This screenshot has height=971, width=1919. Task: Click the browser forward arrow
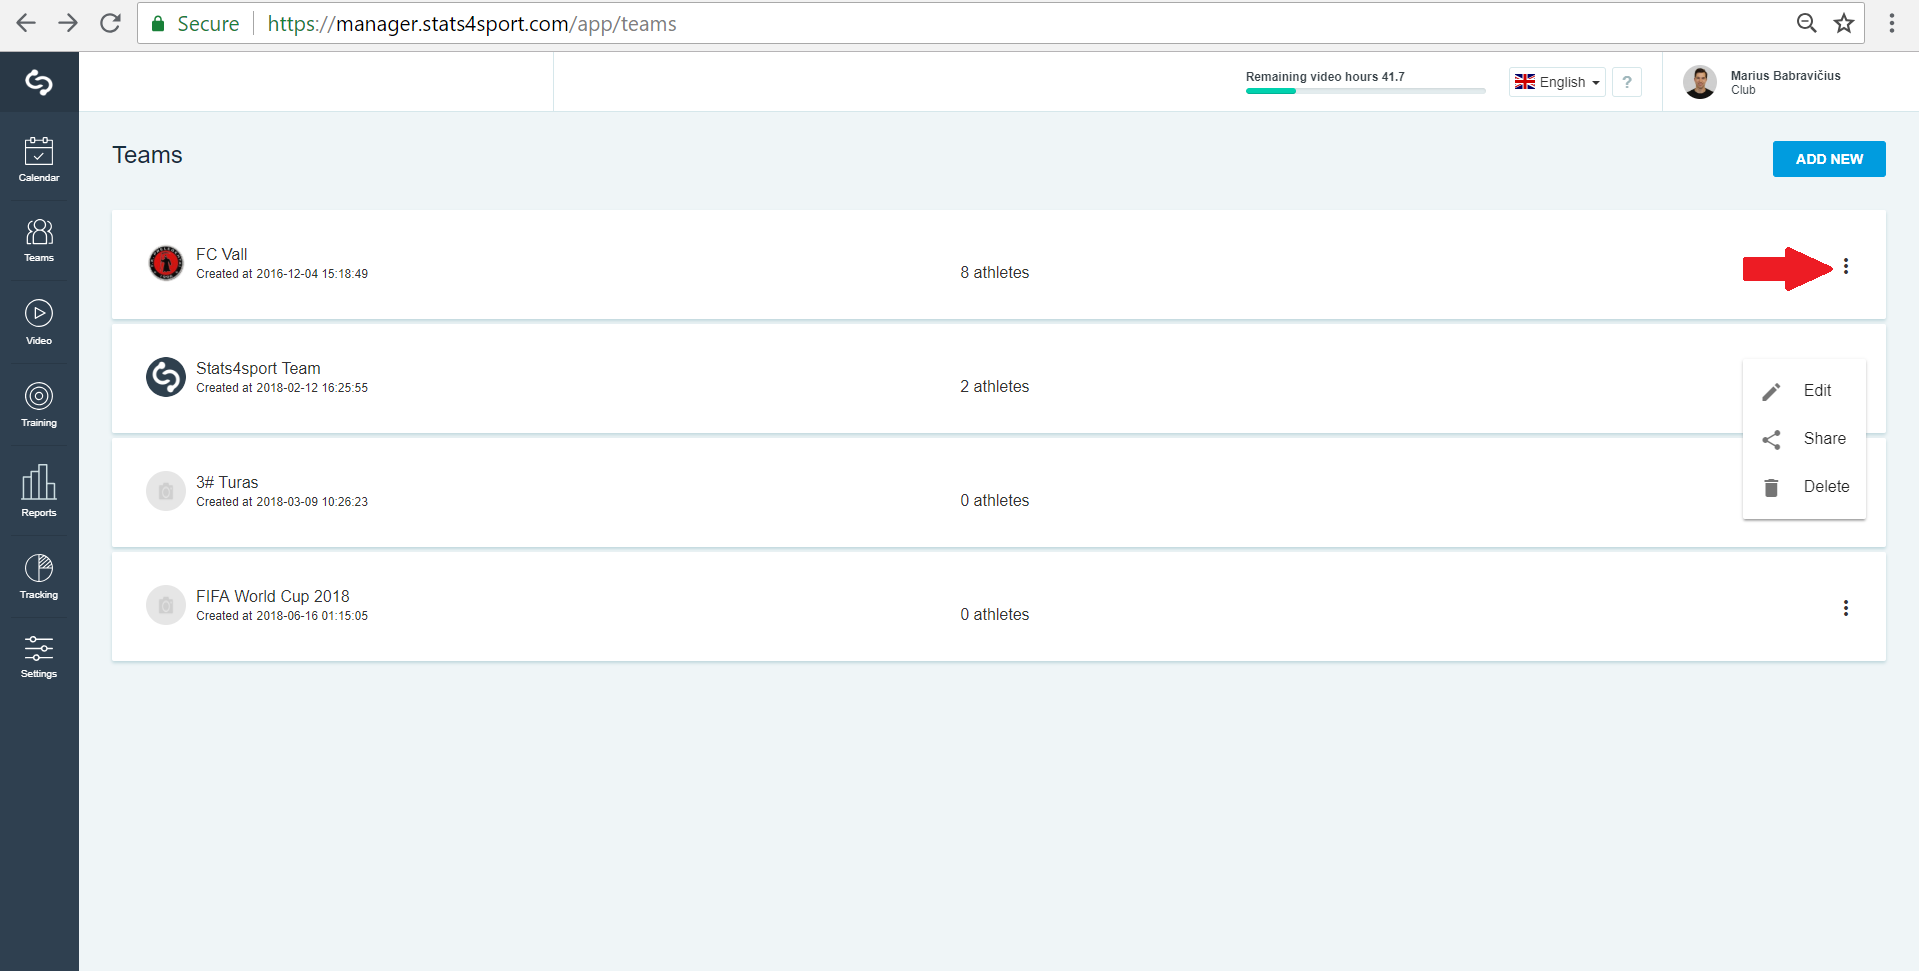click(x=68, y=23)
